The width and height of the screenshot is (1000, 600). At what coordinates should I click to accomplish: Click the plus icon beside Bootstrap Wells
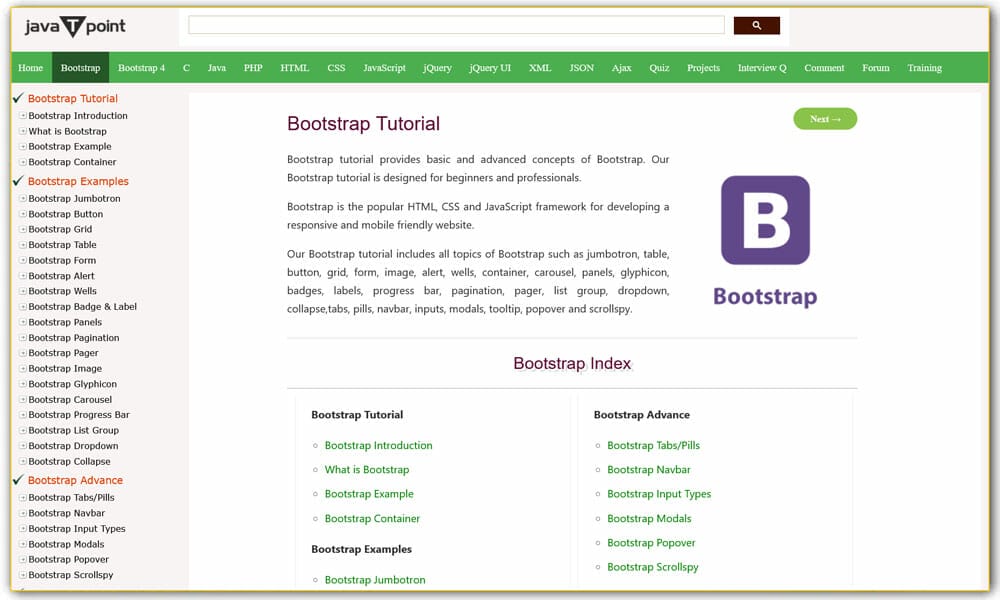point(25,291)
